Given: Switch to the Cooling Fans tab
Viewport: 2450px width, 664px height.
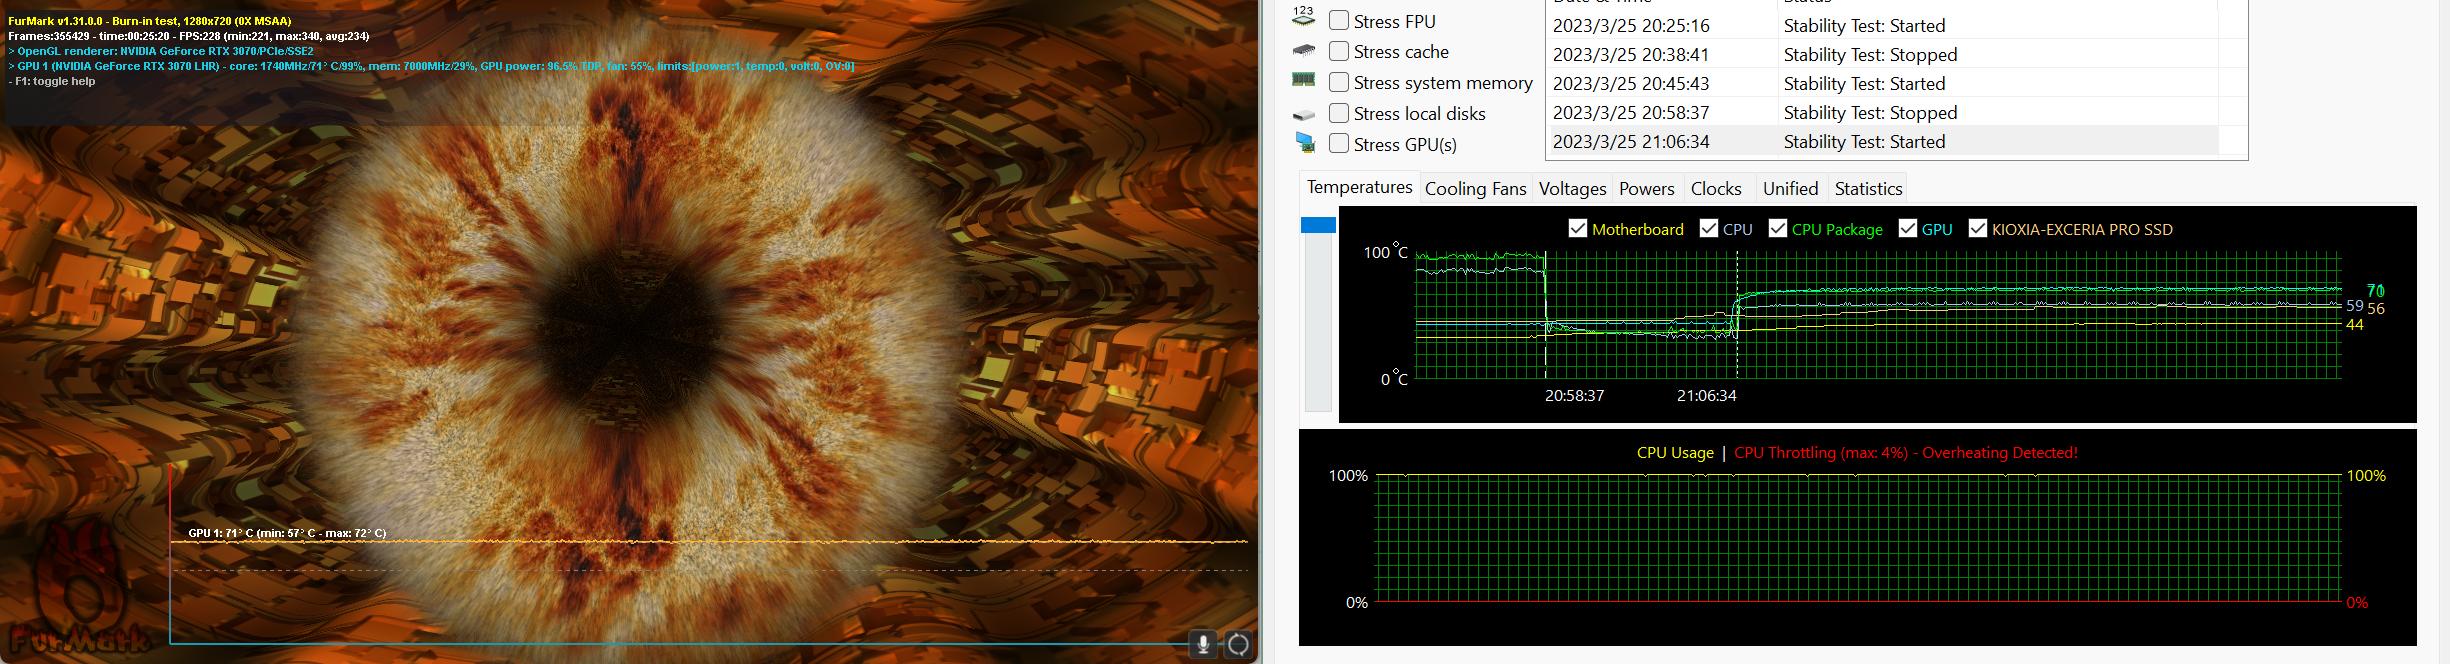Looking at the screenshot, I should 1475,189.
